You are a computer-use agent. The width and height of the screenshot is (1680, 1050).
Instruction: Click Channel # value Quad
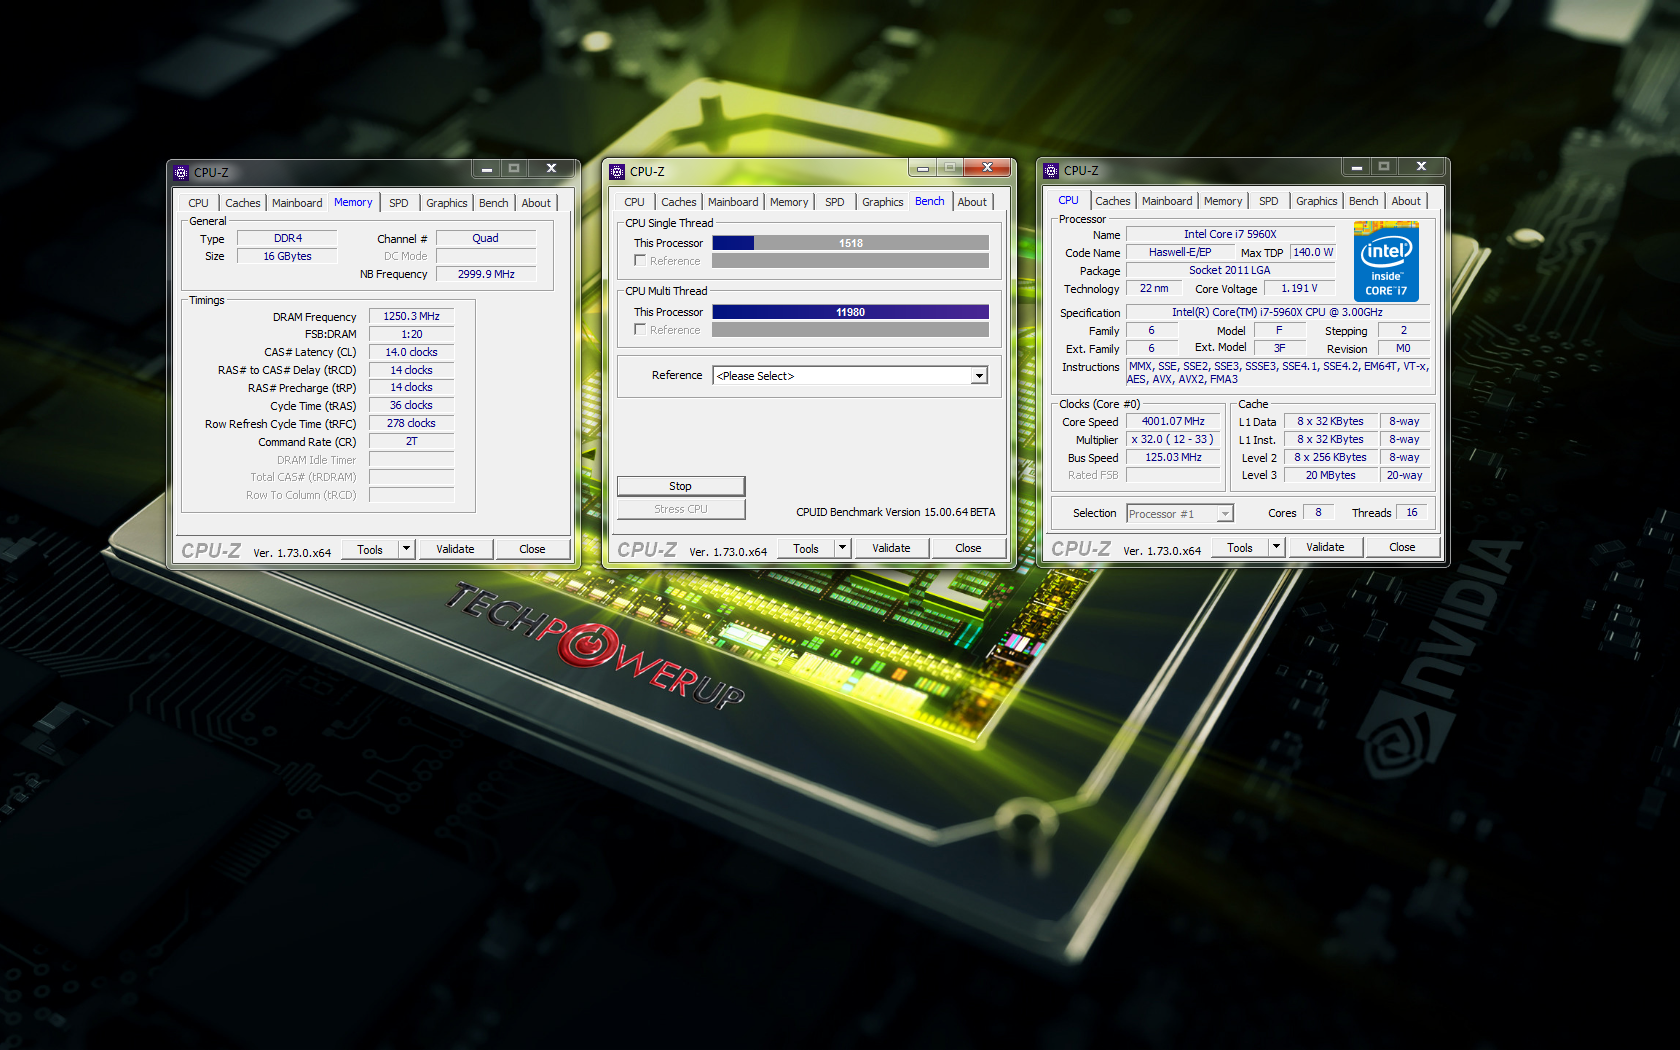[x=486, y=238]
